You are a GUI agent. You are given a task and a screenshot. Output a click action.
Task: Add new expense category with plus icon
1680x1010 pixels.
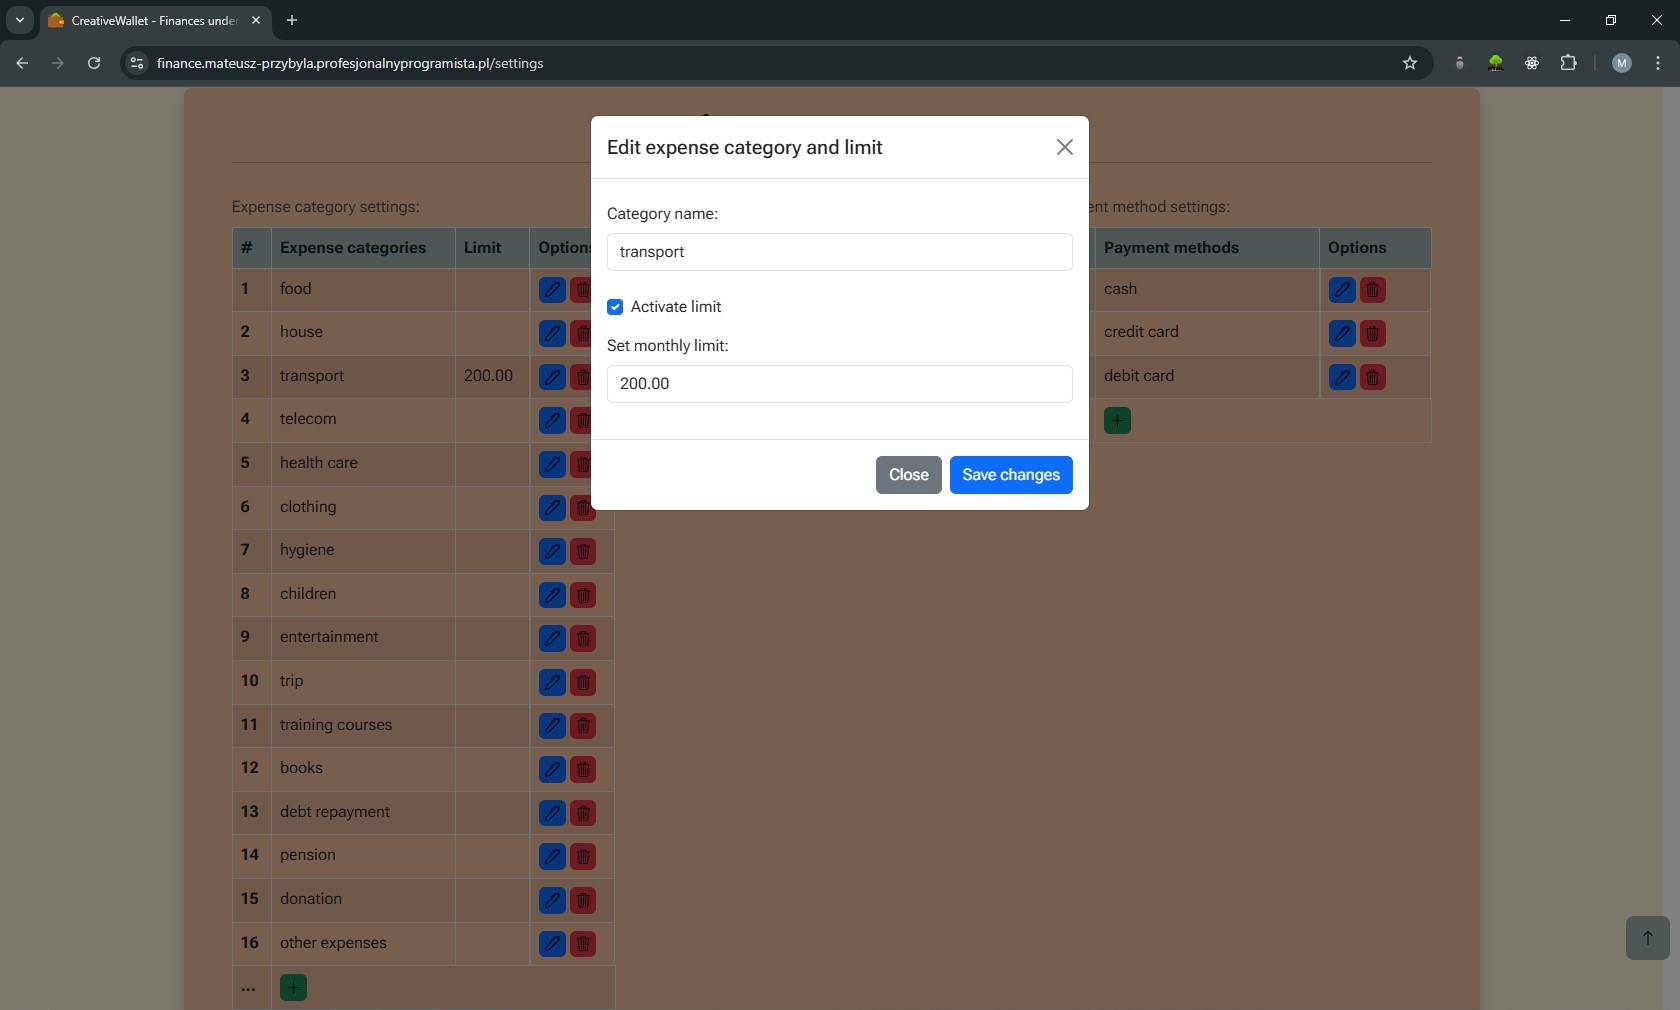[x=293, y=988]
